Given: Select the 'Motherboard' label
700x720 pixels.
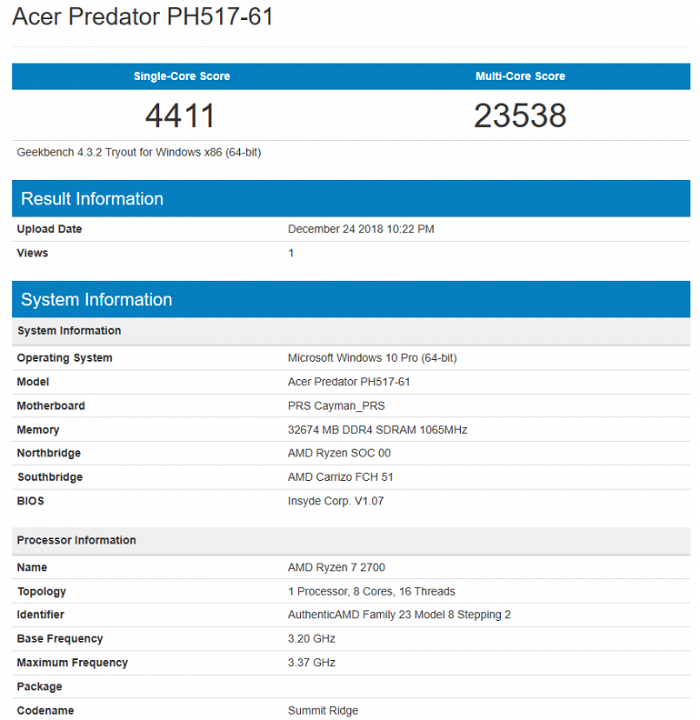Looking at the screenshot, I should (51, 405).
